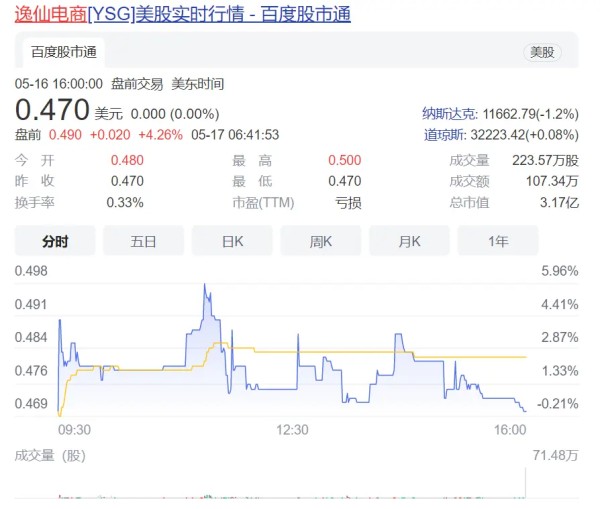Screen dimensions: 600x509
Task: Switch to the 1年 chart tab
Action: tap(498, 241)
